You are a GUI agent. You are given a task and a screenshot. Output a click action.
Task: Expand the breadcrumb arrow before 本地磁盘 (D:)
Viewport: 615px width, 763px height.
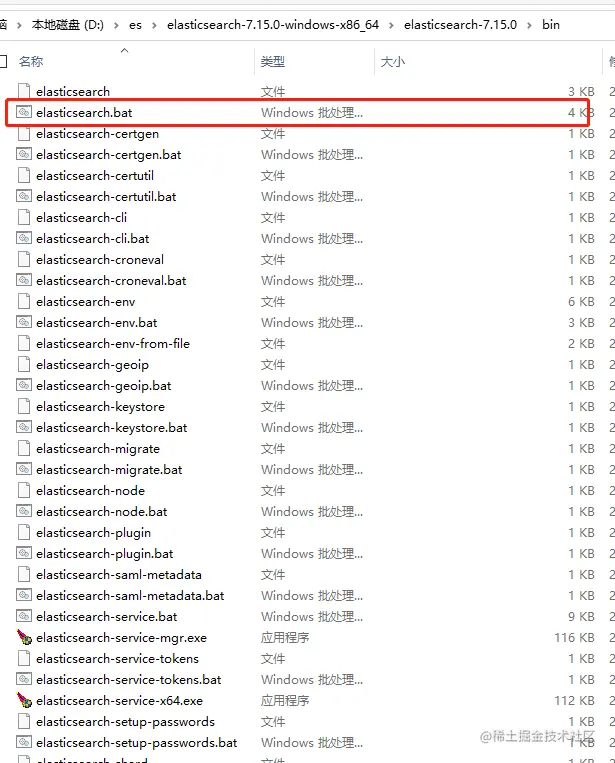(x=19, y=25)
